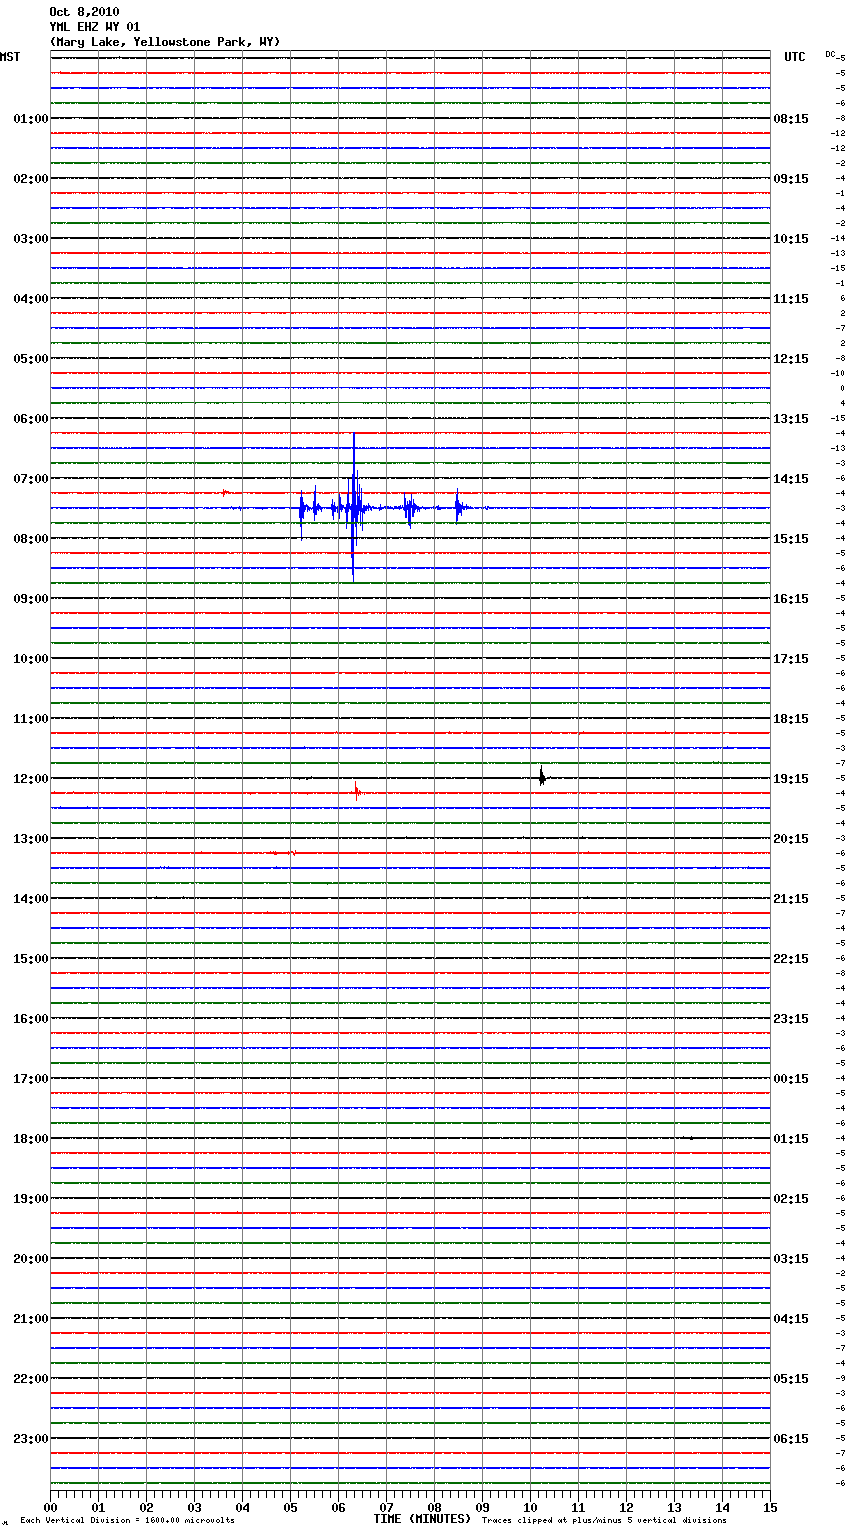Click the "MST" time zone header
This screenshot has width=850, height=1534.
click(x=10, y=57)
